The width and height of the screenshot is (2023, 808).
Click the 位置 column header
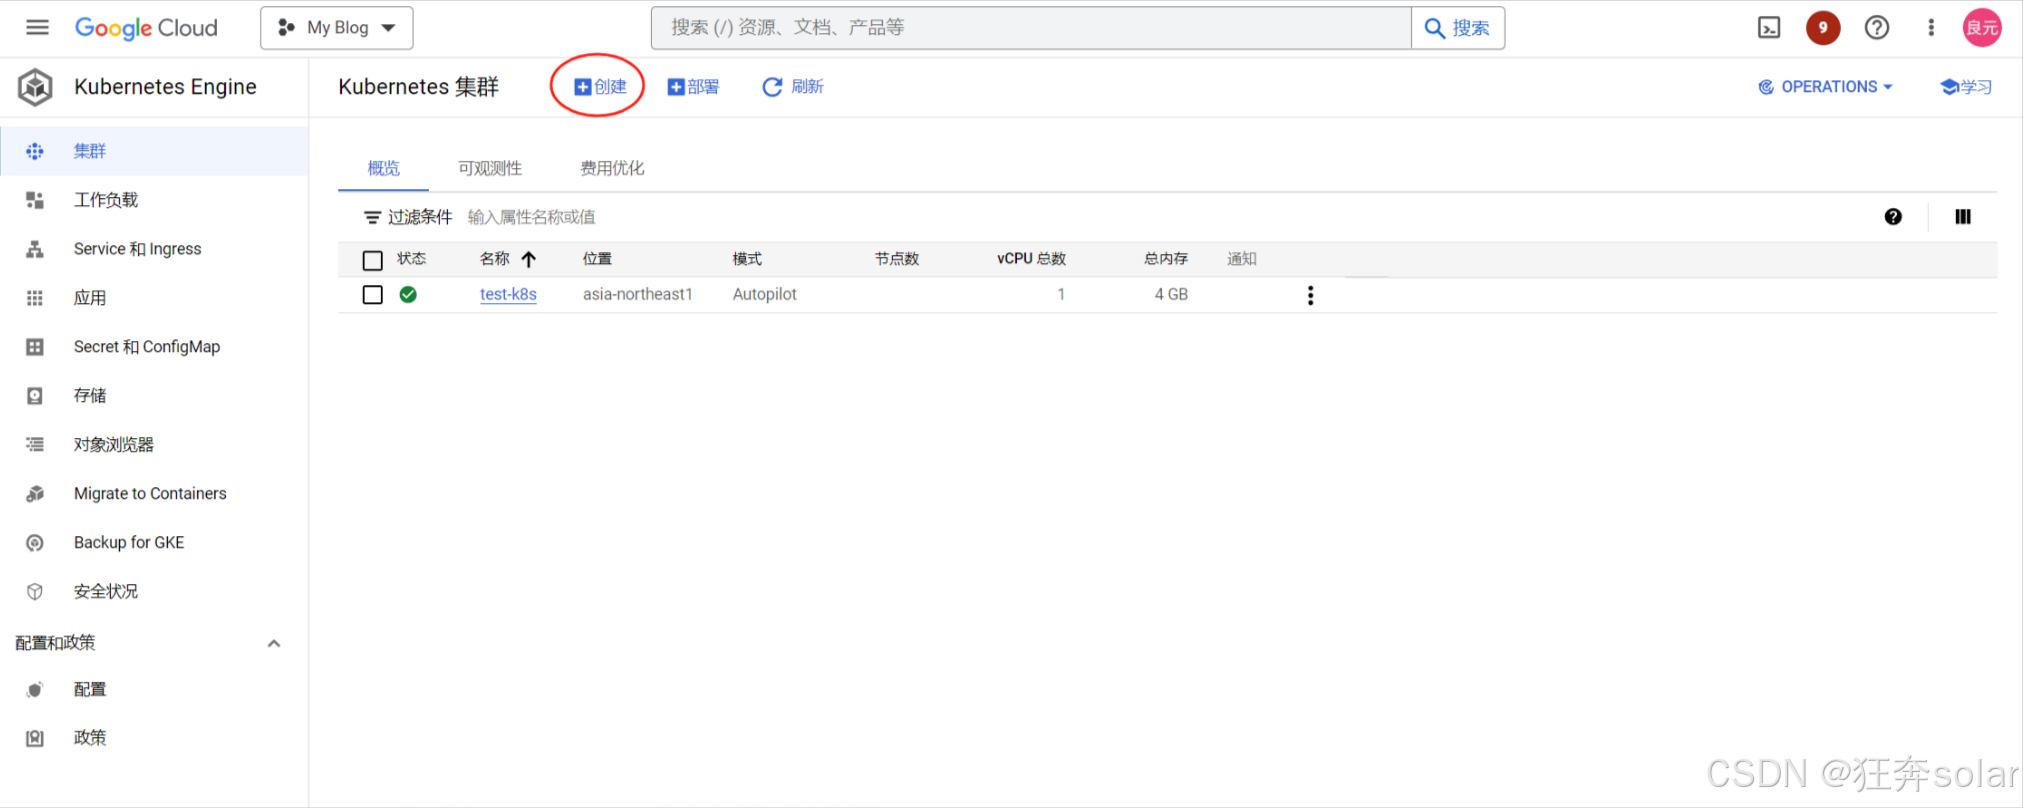[x=597, y=259]
